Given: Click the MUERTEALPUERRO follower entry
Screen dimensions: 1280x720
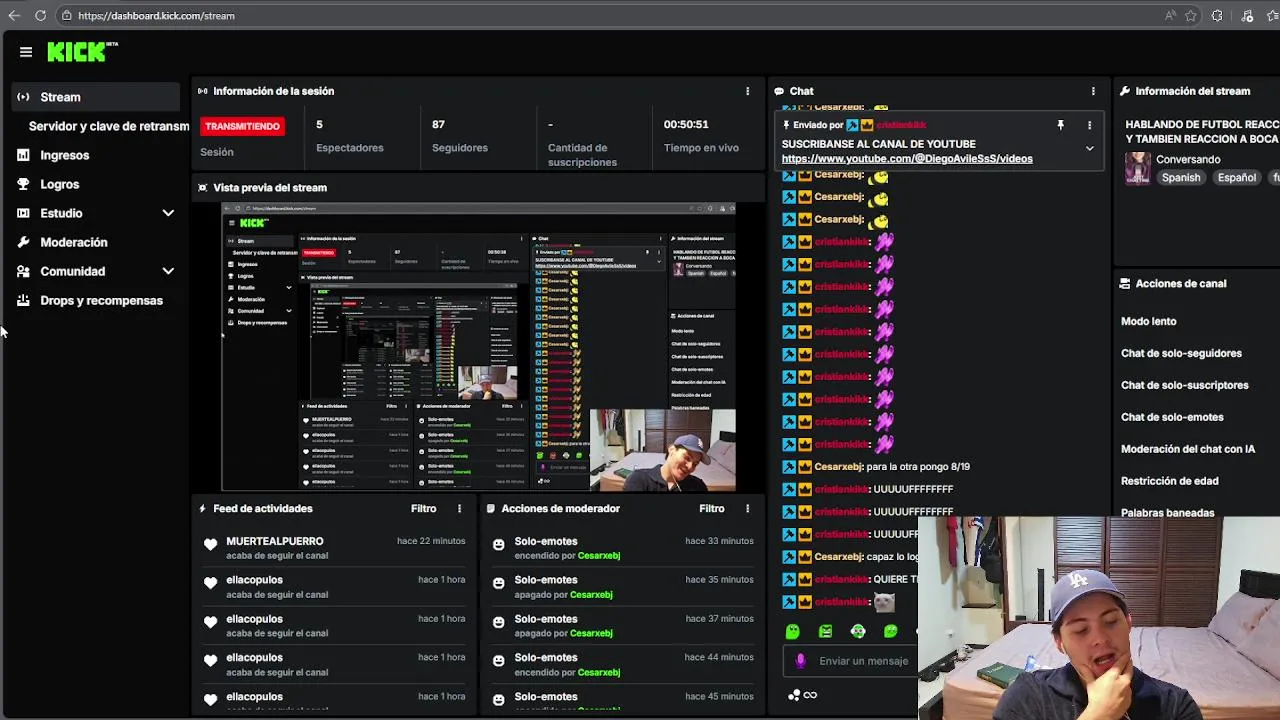Looking at the screenshot, I should click(335, 548).
